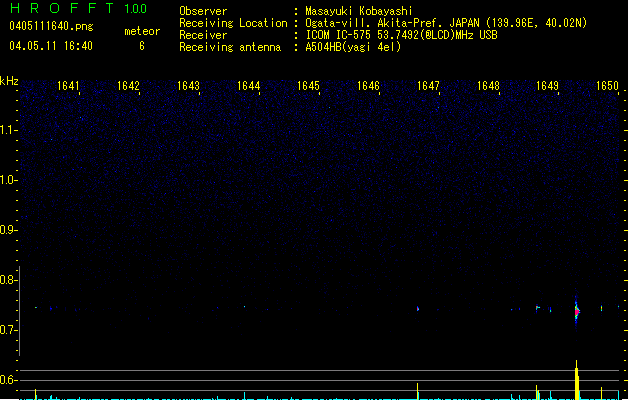Click the meteor label
Viewport: 629px width, 400px height.
click(142, 31)
